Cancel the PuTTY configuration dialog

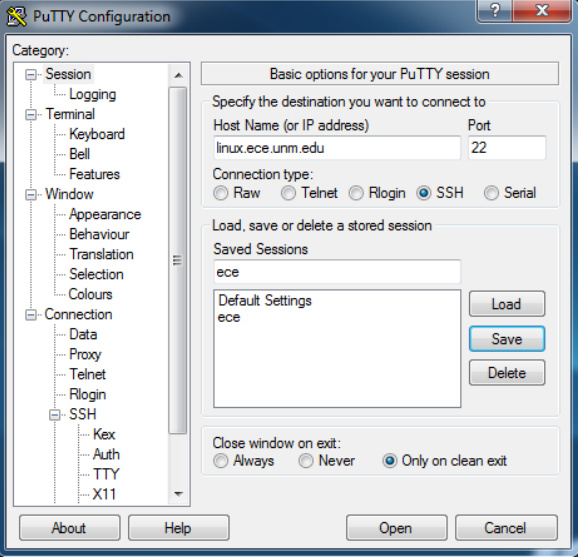506,528
